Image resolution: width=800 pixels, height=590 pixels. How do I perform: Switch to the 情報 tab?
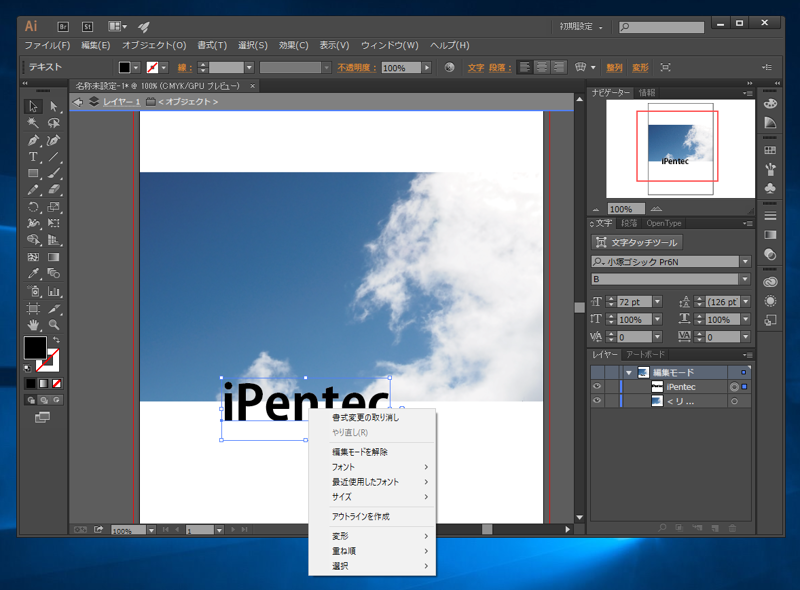pos(646,93)
